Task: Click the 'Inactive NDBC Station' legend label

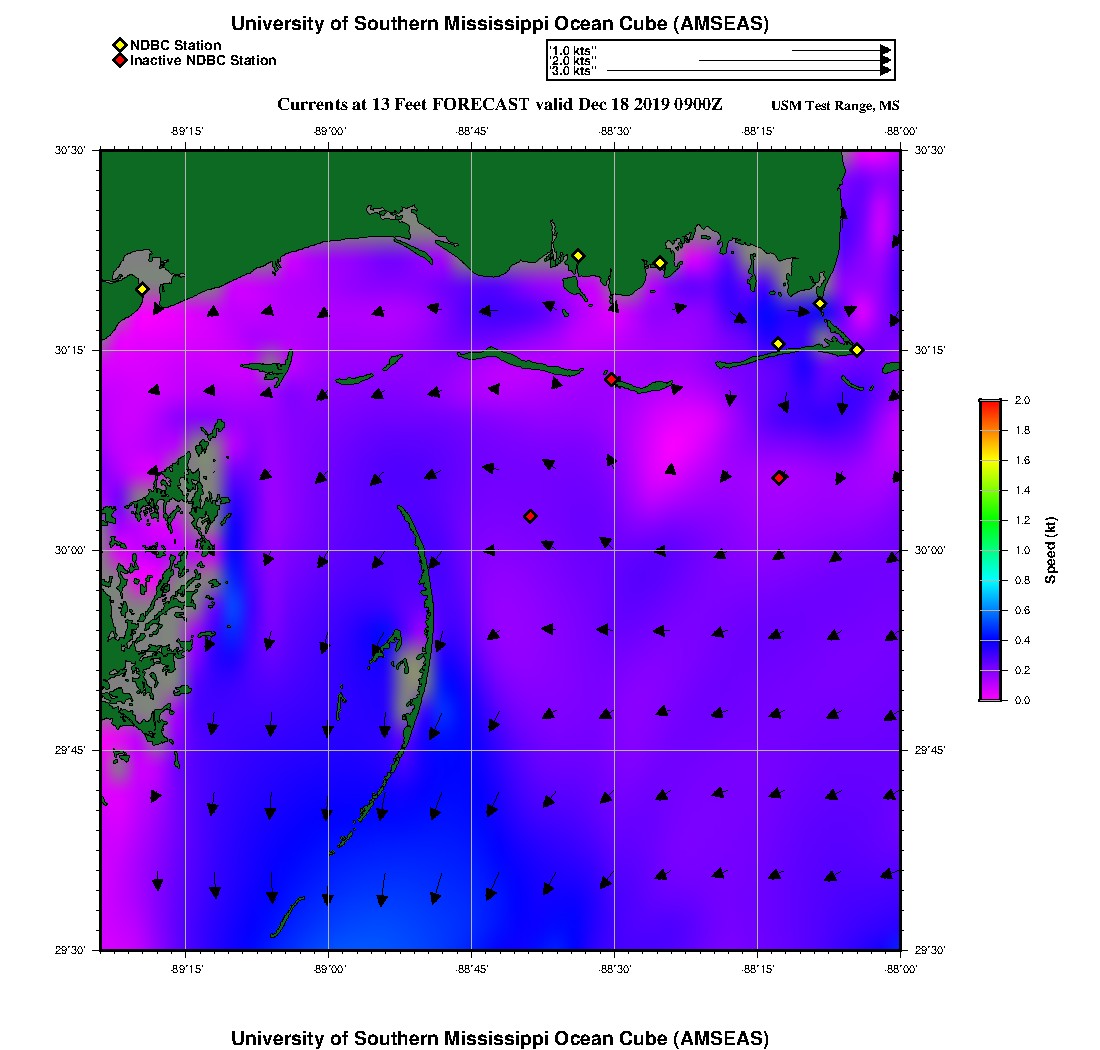Action: click(x=203, y=60)
